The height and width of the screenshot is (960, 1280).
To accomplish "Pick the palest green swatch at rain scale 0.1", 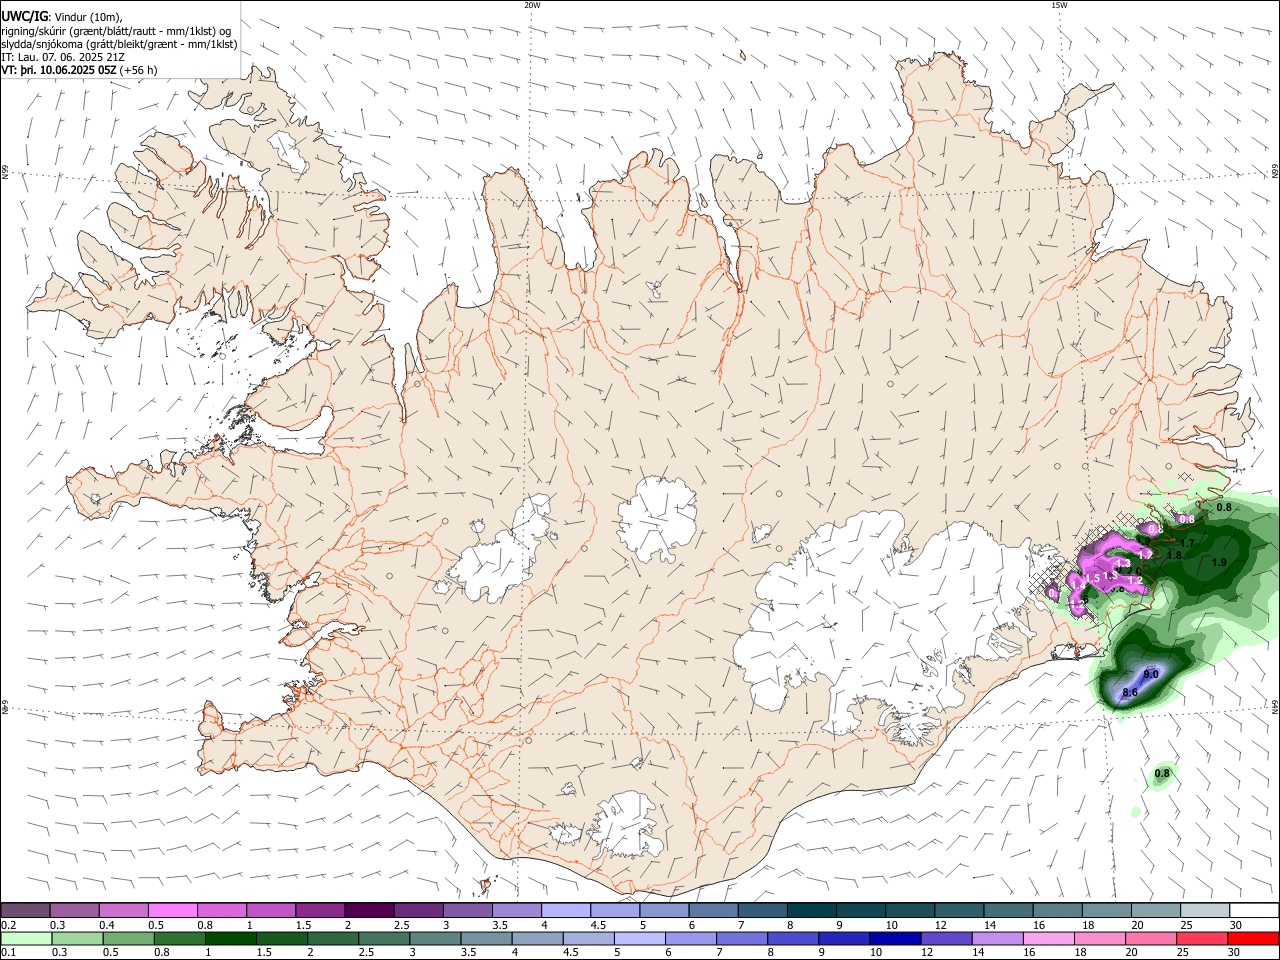I will click(26, 939).
